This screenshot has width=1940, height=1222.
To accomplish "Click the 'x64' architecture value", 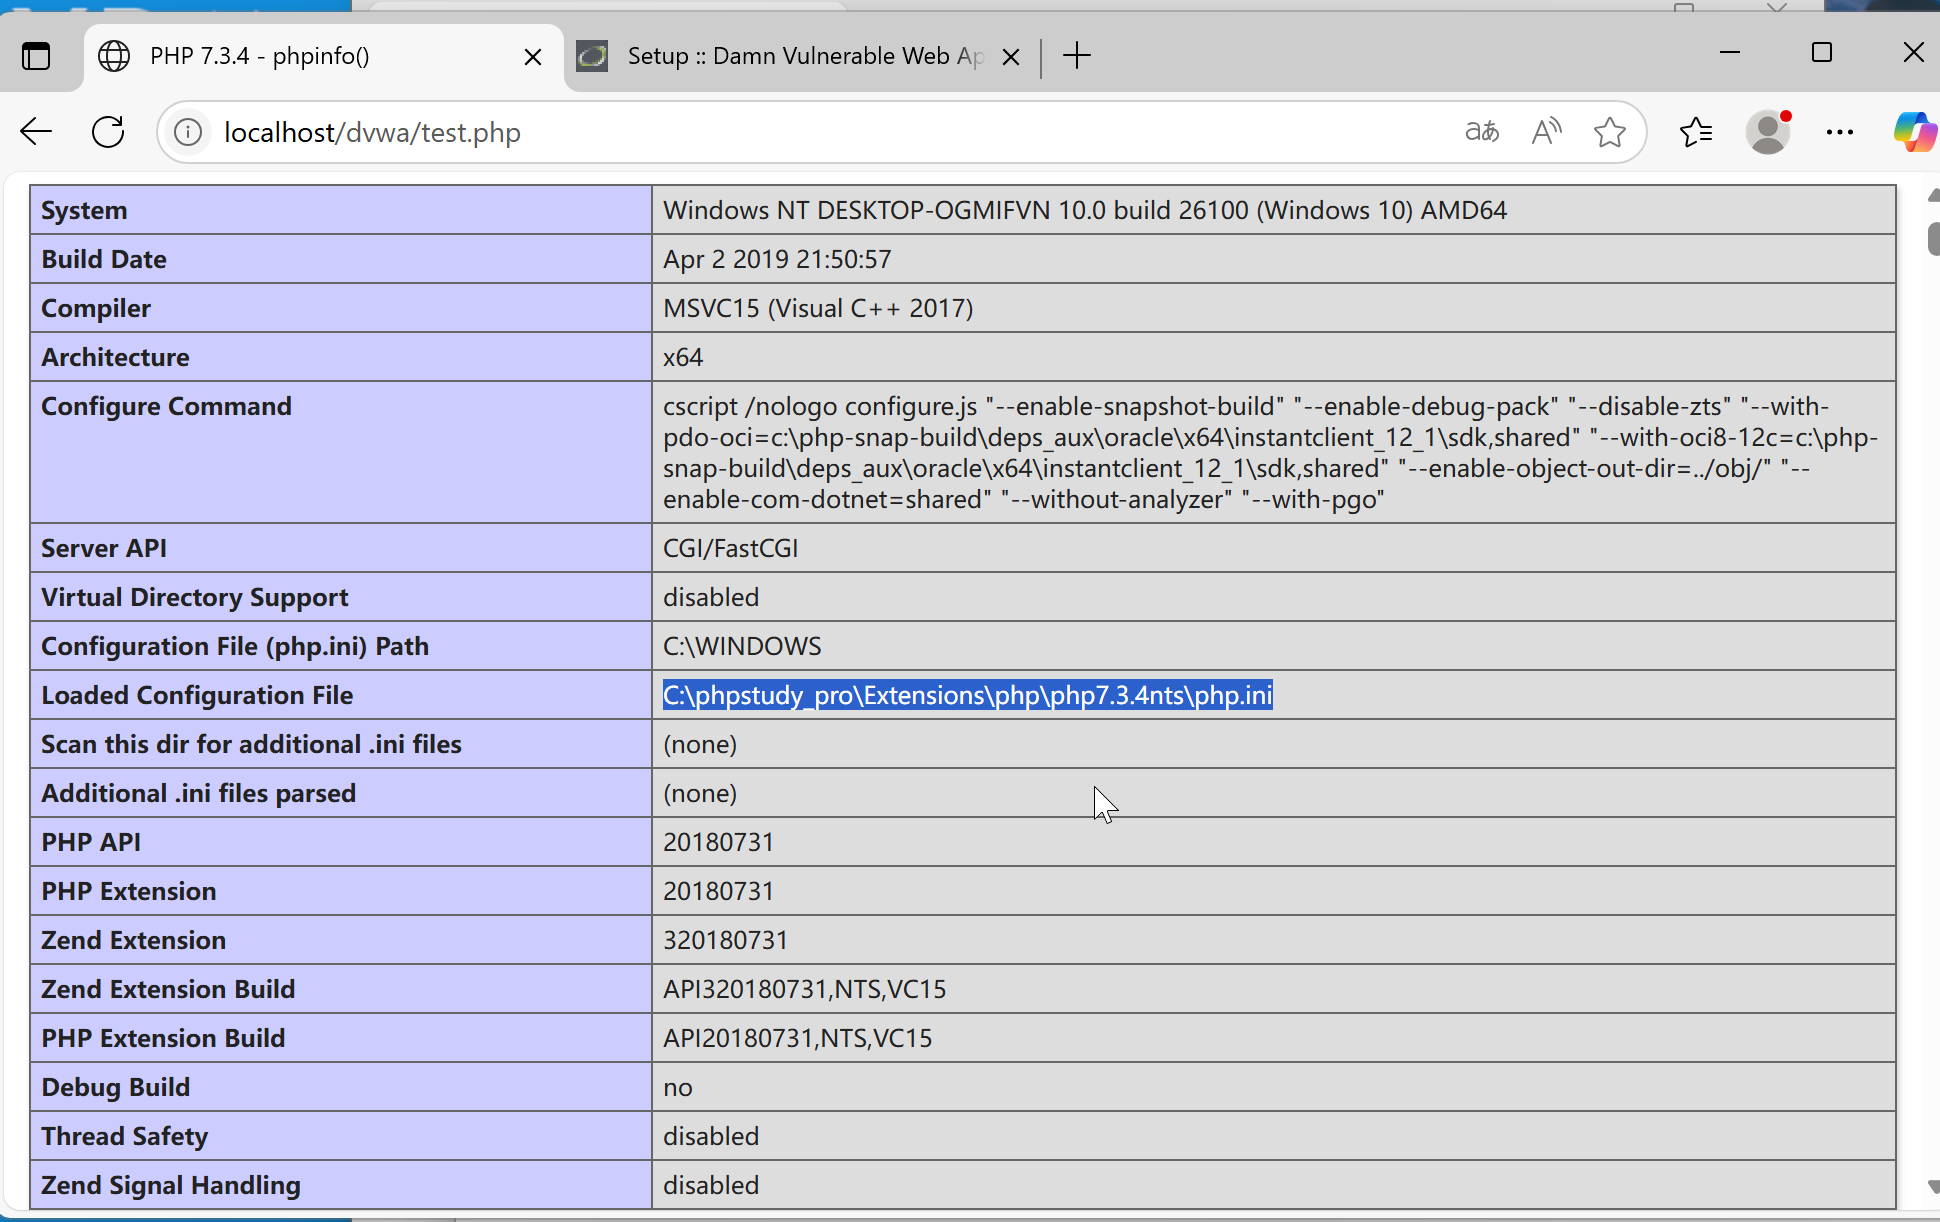I will tap(683, 357).
